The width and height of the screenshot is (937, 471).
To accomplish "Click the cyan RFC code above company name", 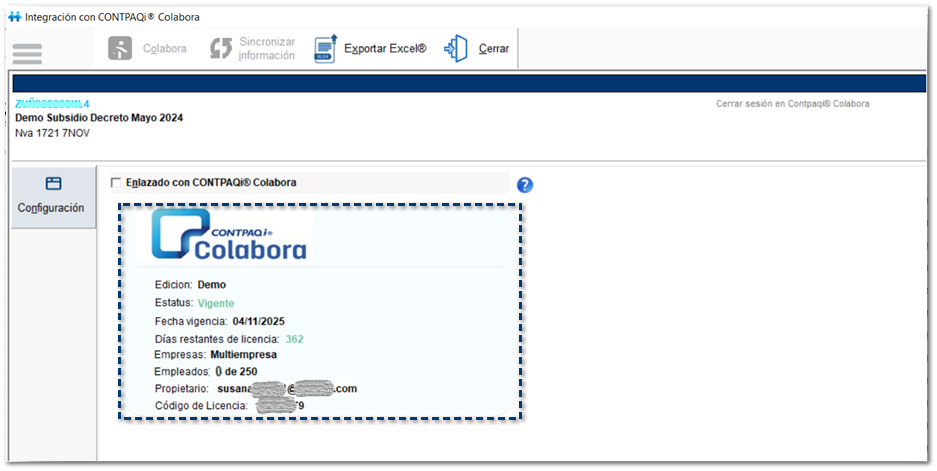I will tap(52, 104).
